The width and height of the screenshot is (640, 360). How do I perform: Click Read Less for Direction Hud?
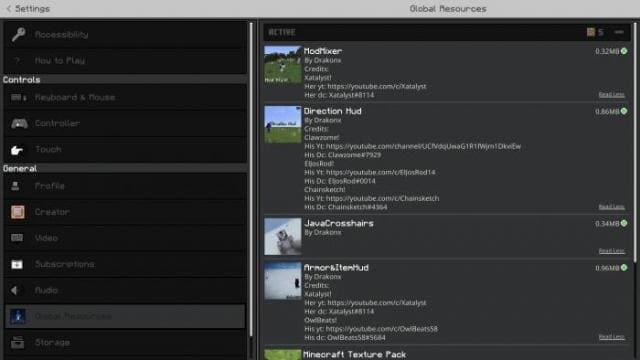pyautogui.click(x=611, y=207)
